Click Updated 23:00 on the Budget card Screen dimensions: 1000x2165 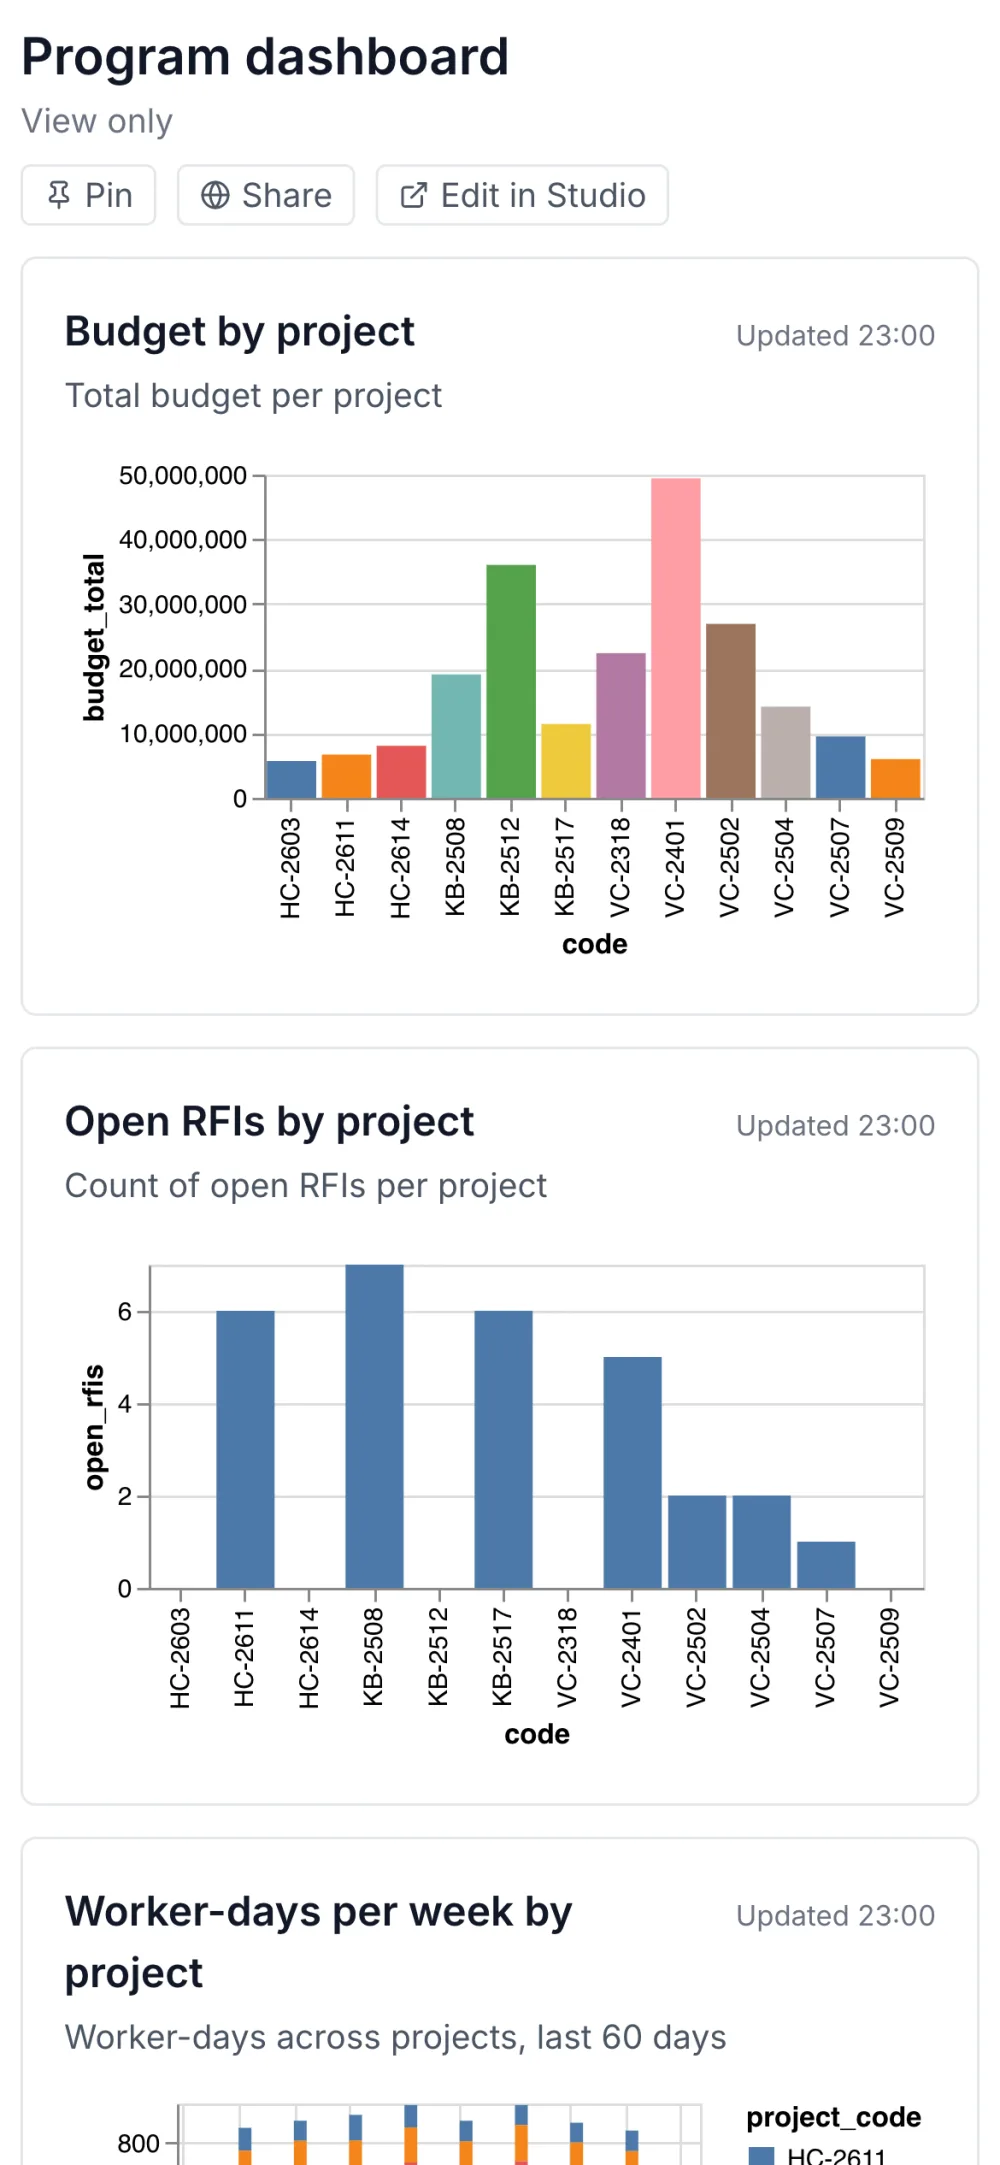coord(836,336)
